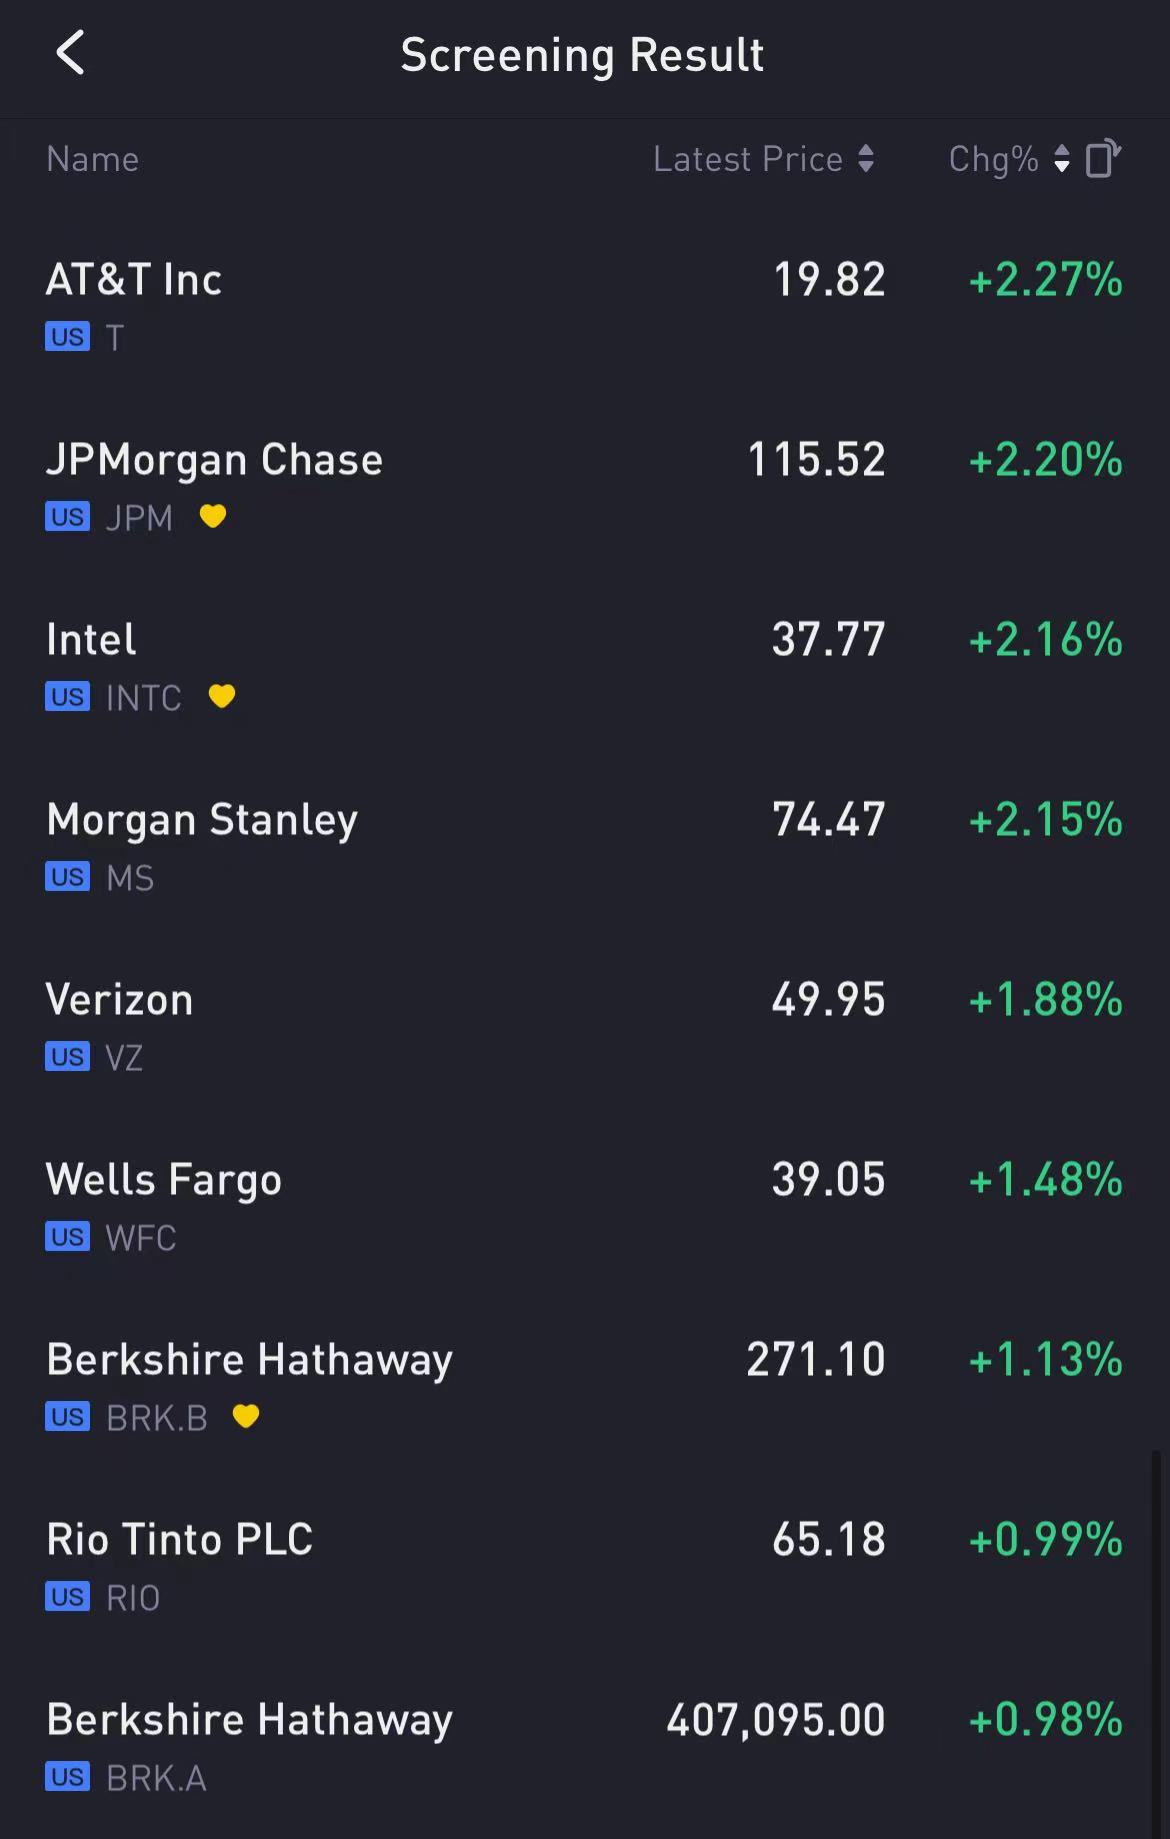Click the US badge next to VZ ticker
1170x1839 pixels.
(67, 1057)
